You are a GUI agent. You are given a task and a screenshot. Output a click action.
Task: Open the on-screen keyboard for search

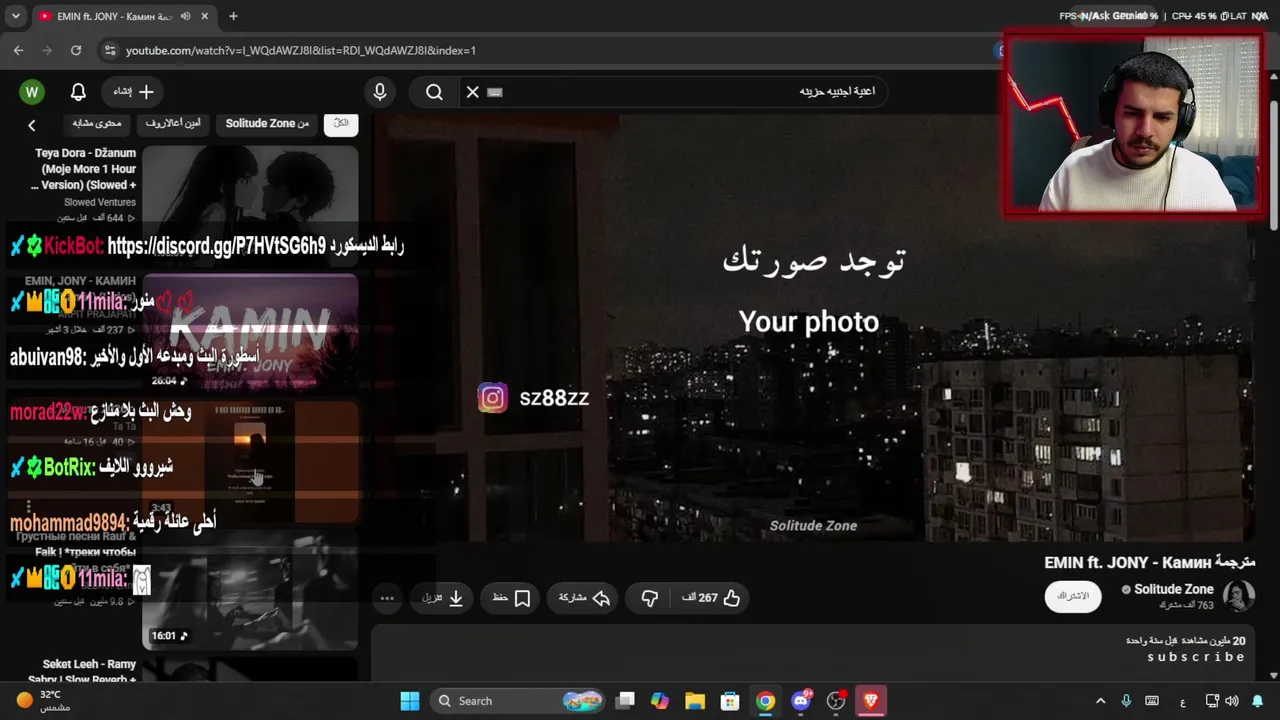point(495,92)
